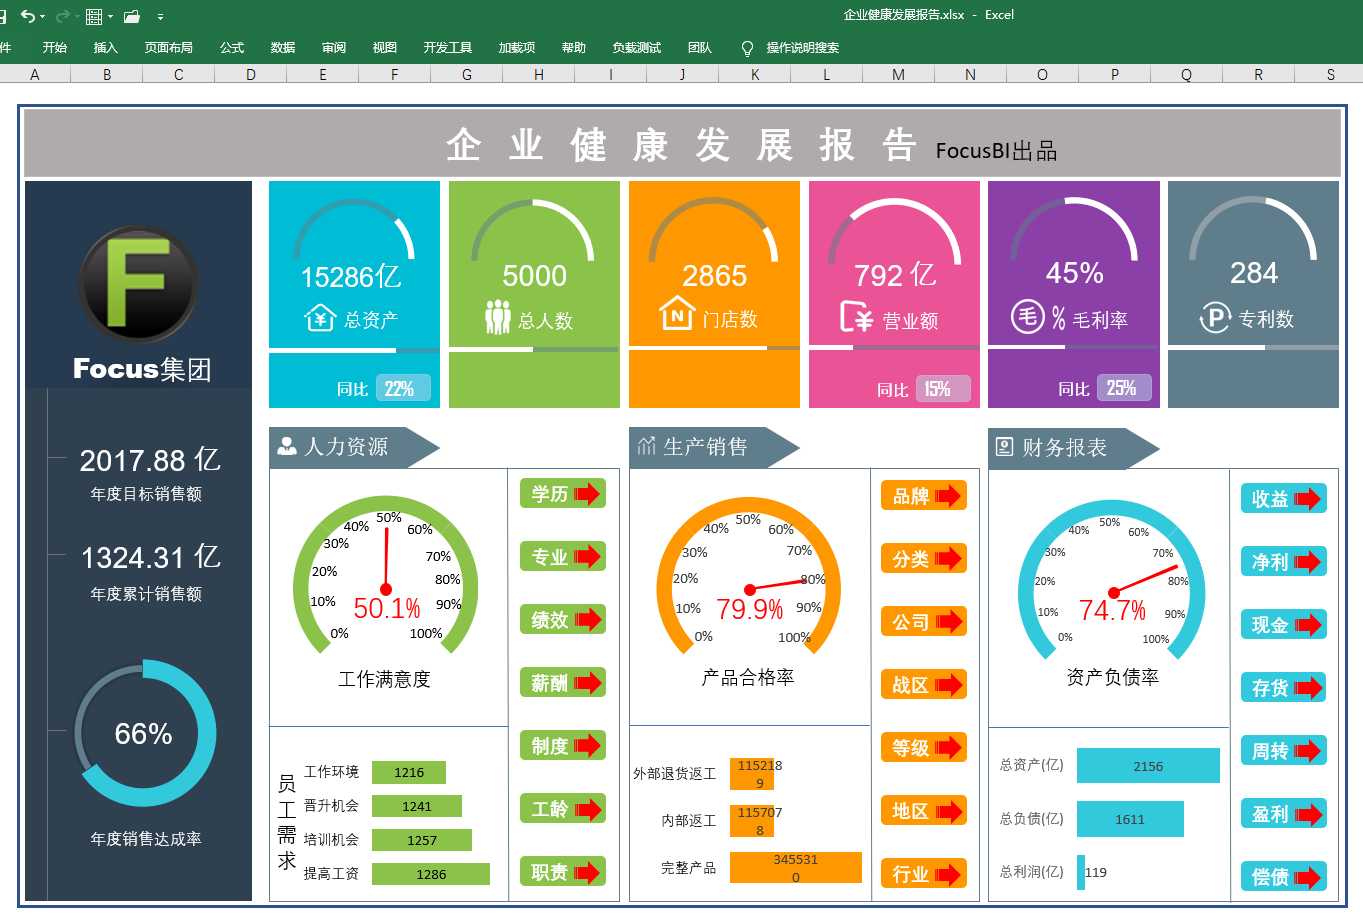Click the 营业额 yen document icon
Image resolution: width=1363 pixels, height=915 pixels.
click(x=857, y=317)
